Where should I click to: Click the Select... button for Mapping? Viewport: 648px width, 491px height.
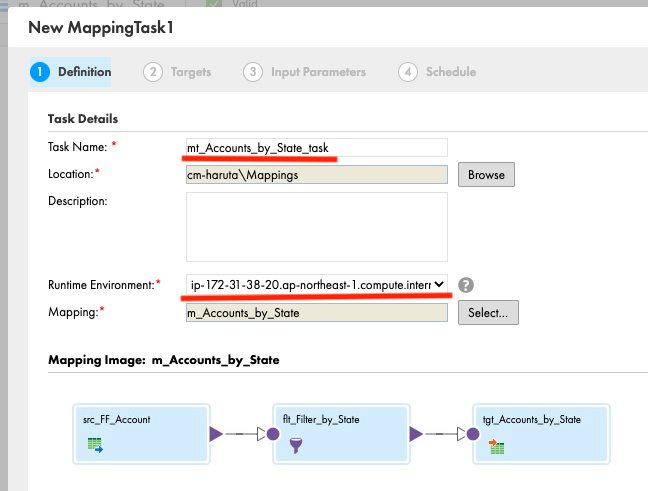tap(488, 313)
